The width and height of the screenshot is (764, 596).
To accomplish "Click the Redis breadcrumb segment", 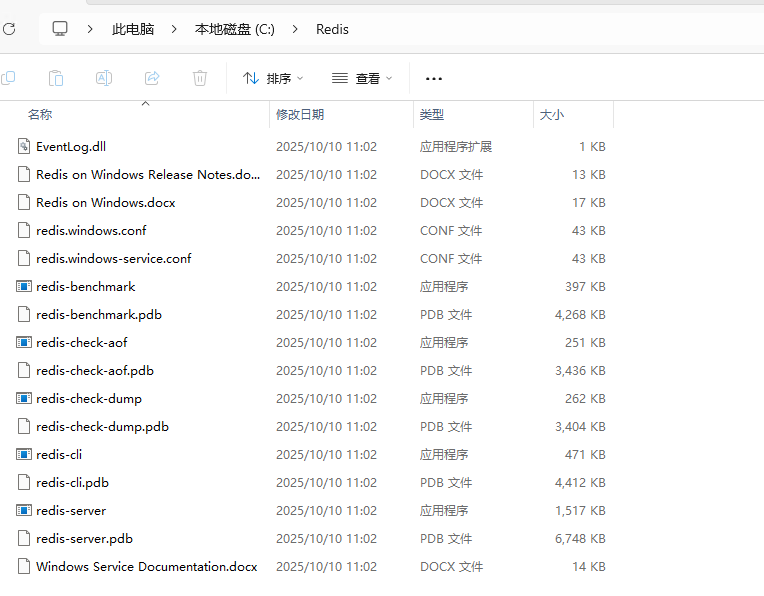I will click(x=332, y=29).
